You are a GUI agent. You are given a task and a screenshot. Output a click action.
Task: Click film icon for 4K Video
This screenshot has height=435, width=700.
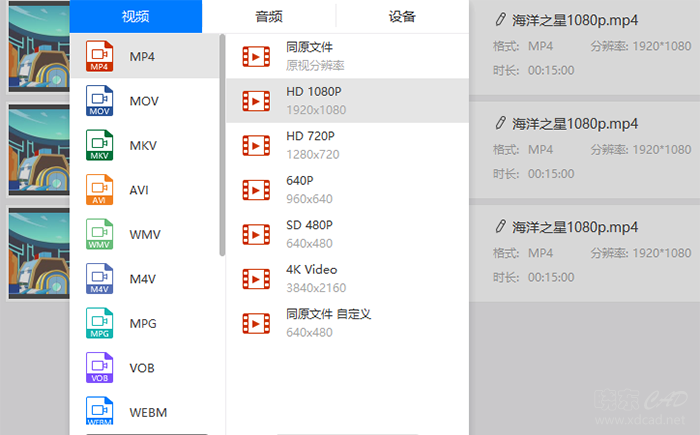(x=256, y=279)
